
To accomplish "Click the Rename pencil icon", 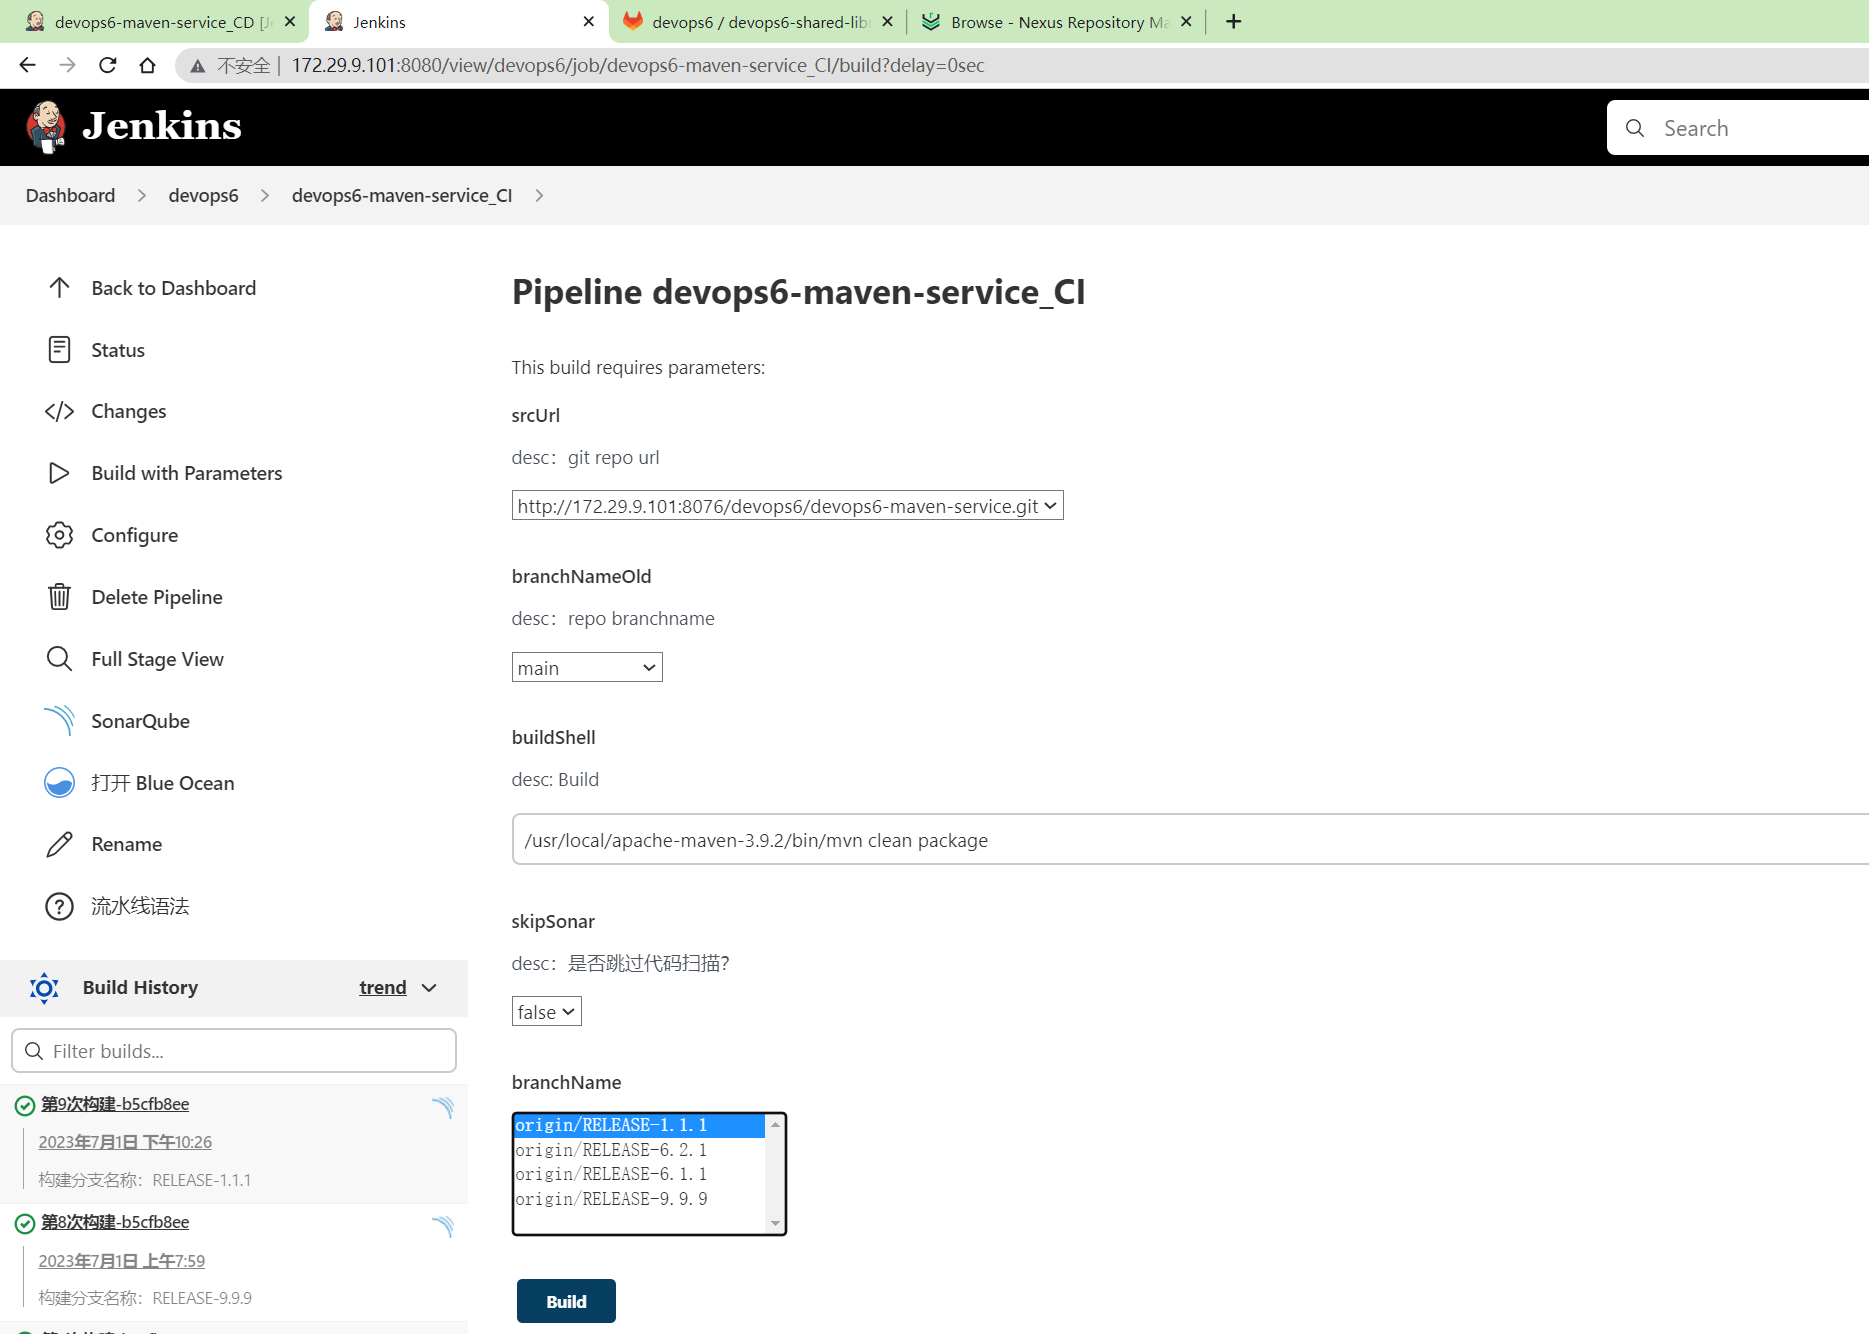I will click(59, 844).
